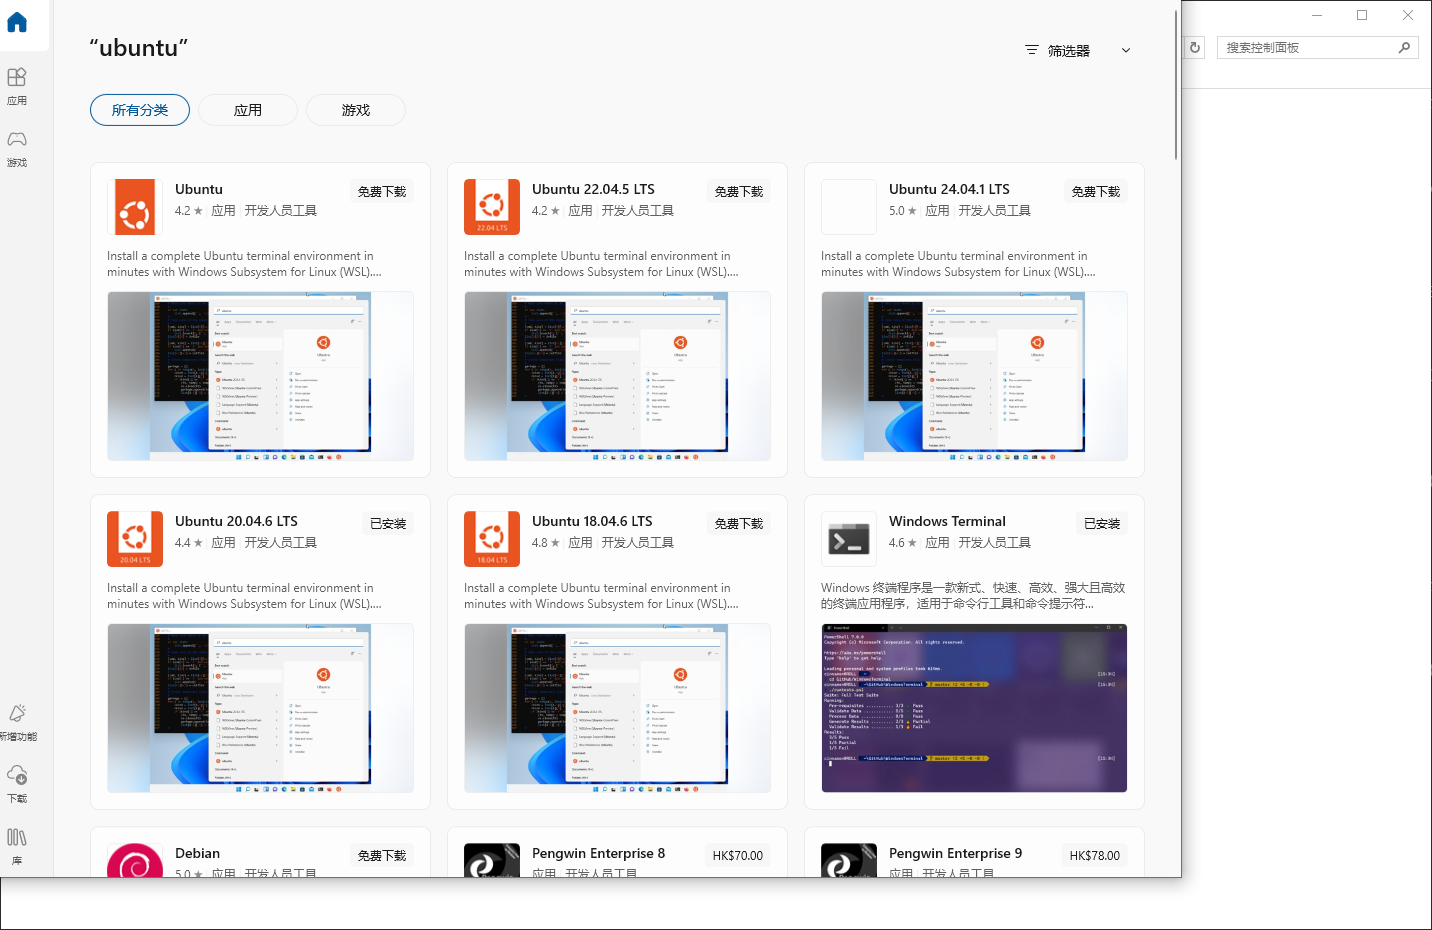Image resolution: width=1432 pixels, height=930 pixels.
Task: Click the Ubuntu 18.04.6 LTS logo icon
Action: 492,539
